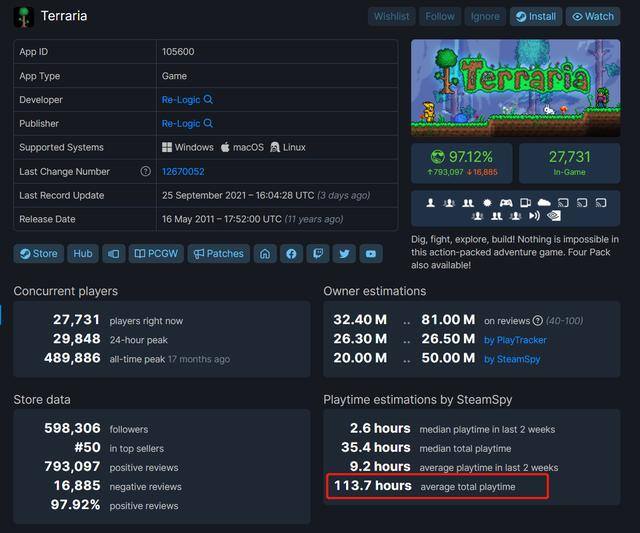Click the Terraria banner image
Viewport: 640px width, 533px height.
click(516, 88)
